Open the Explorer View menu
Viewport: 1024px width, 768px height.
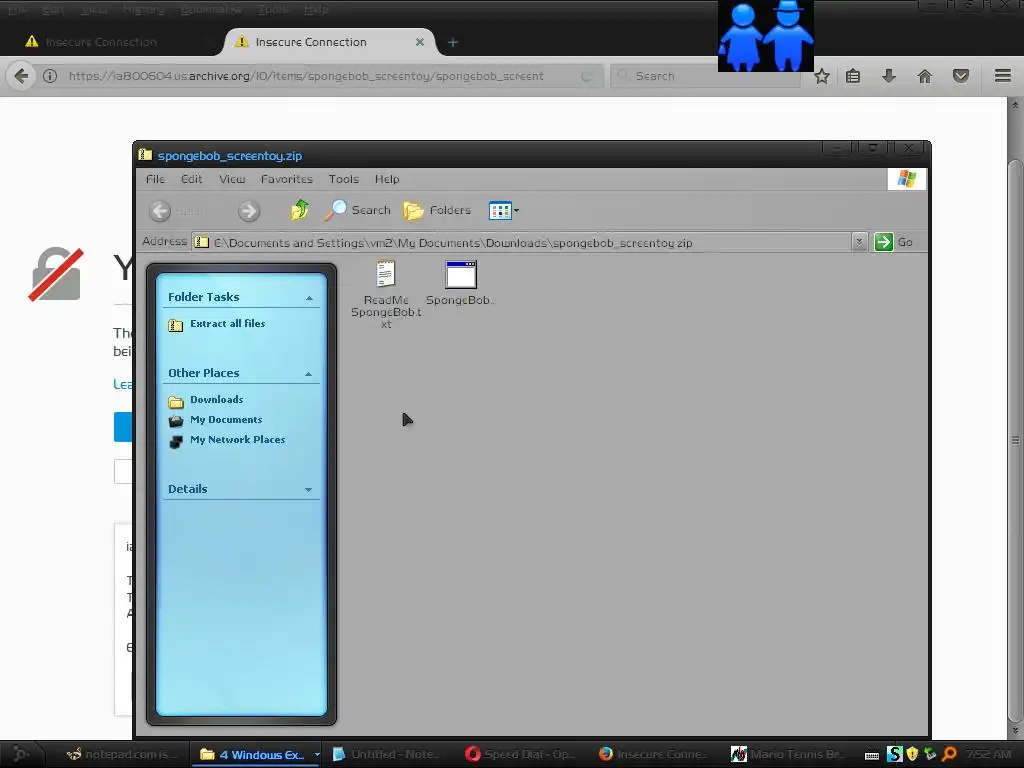(x=232, y=179)
